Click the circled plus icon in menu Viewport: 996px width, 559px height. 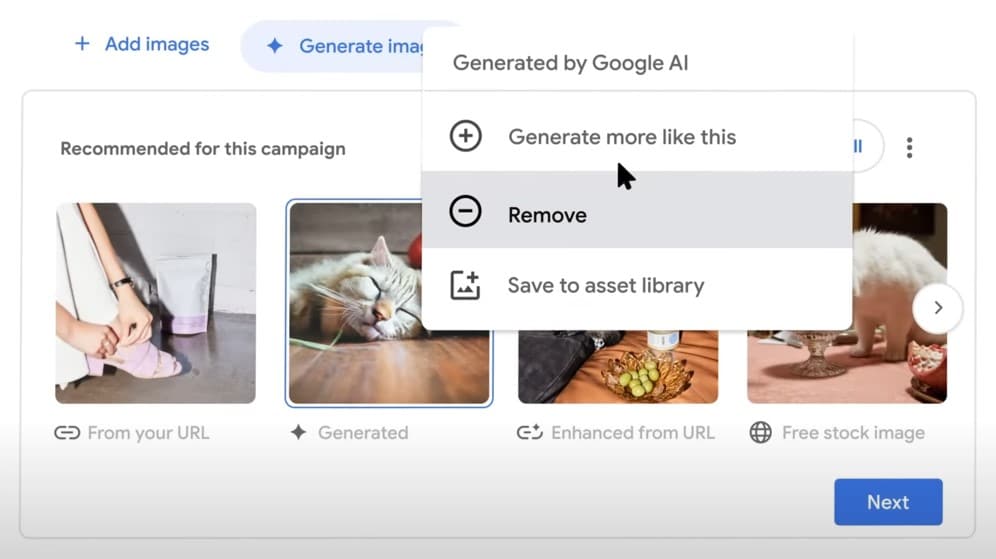(x=465, y=136)
